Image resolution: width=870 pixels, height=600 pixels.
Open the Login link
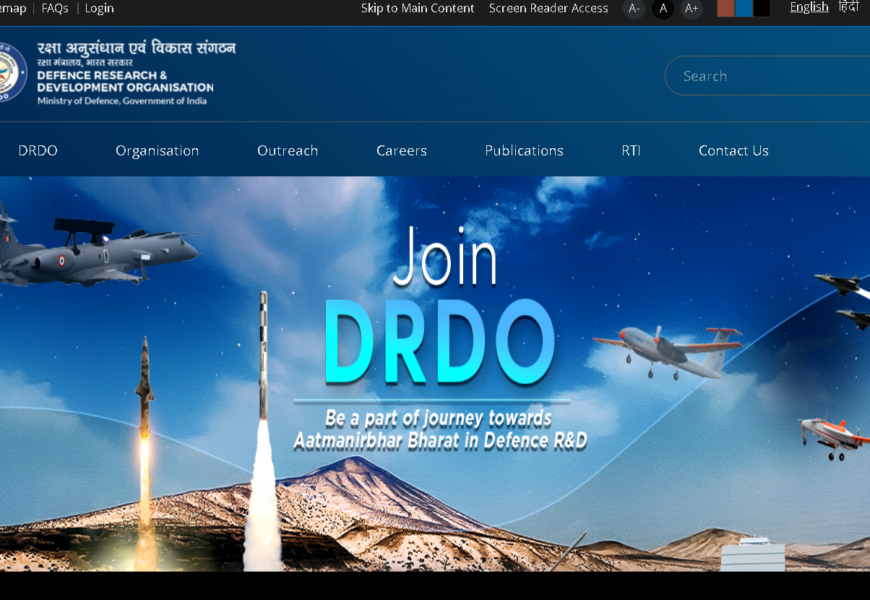coord(99,8)
